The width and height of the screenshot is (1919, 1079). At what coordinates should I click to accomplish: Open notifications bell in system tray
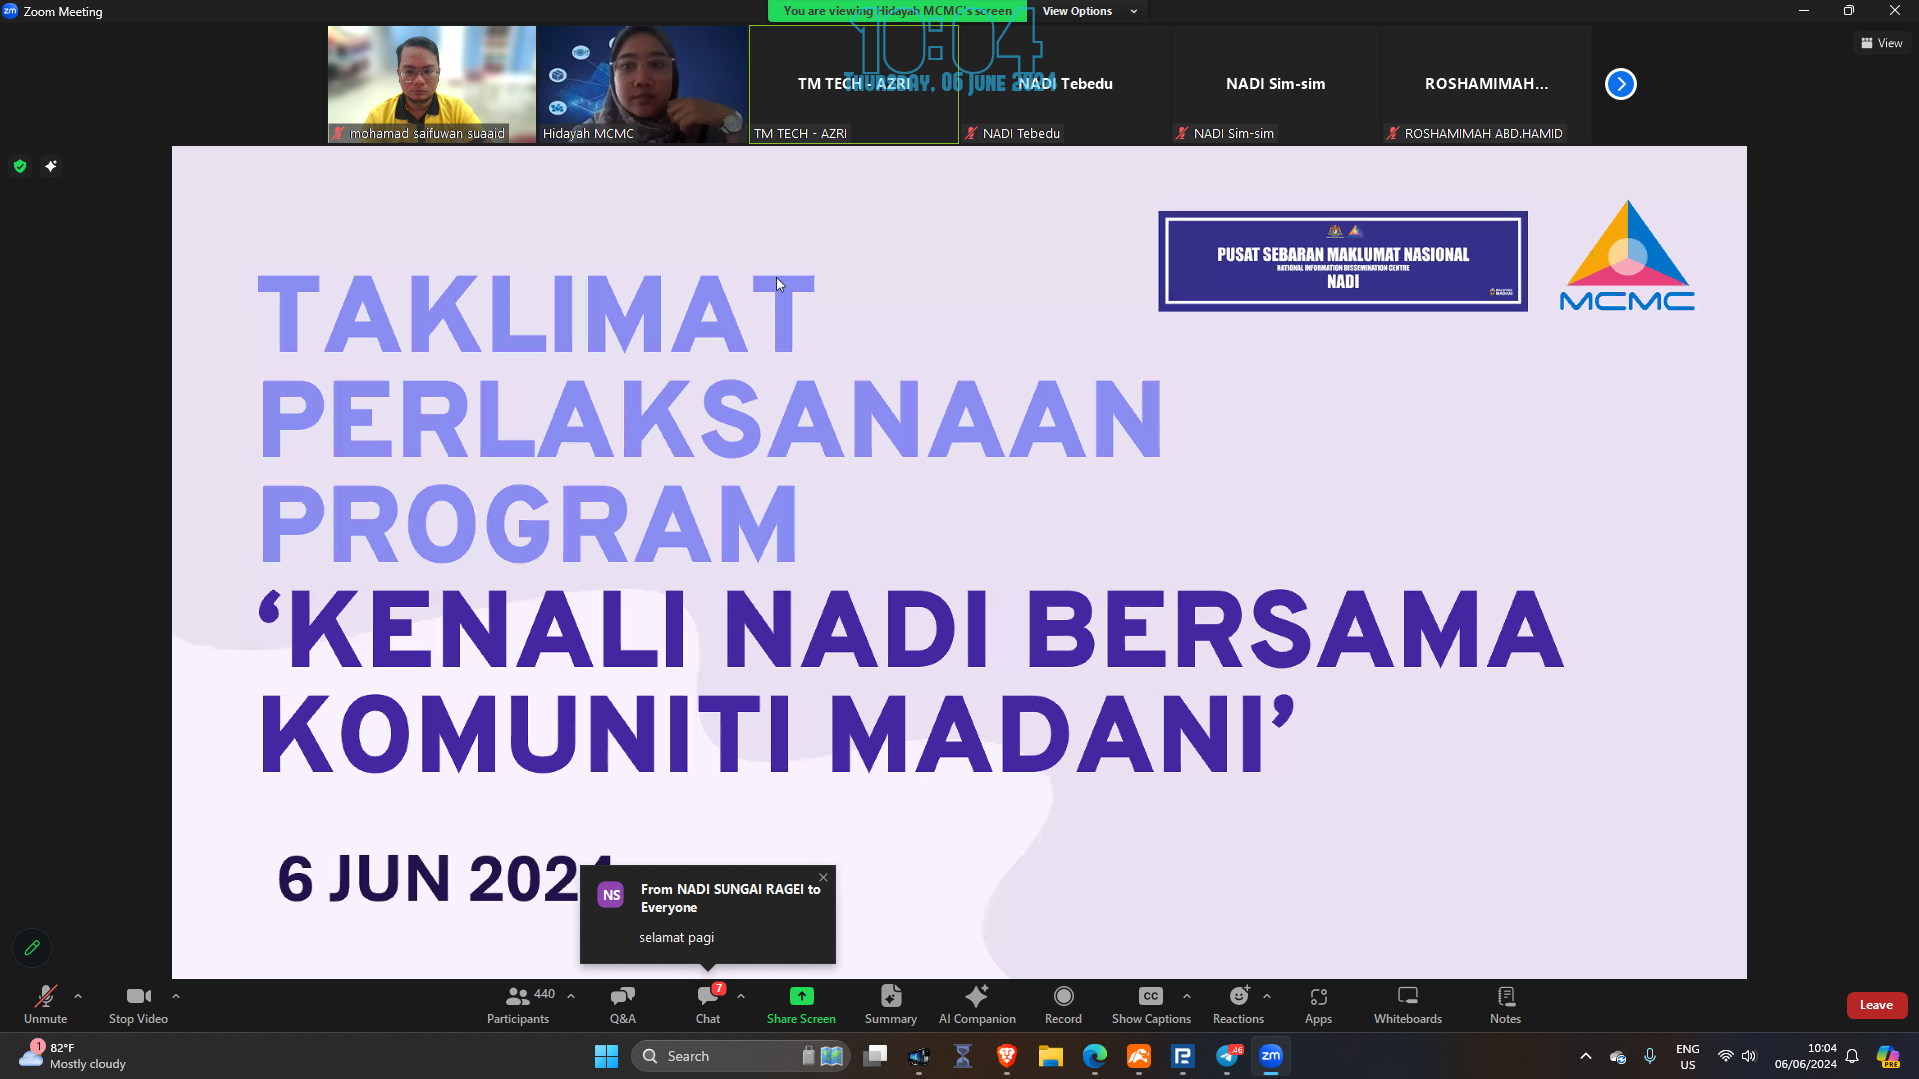[x=1852, y=1056]
